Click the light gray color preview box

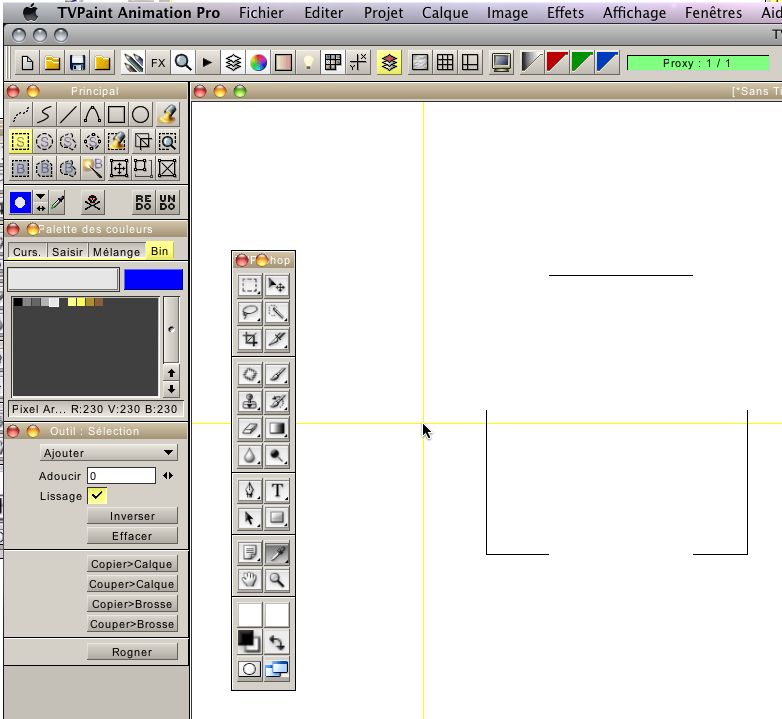tap(63, 279)
